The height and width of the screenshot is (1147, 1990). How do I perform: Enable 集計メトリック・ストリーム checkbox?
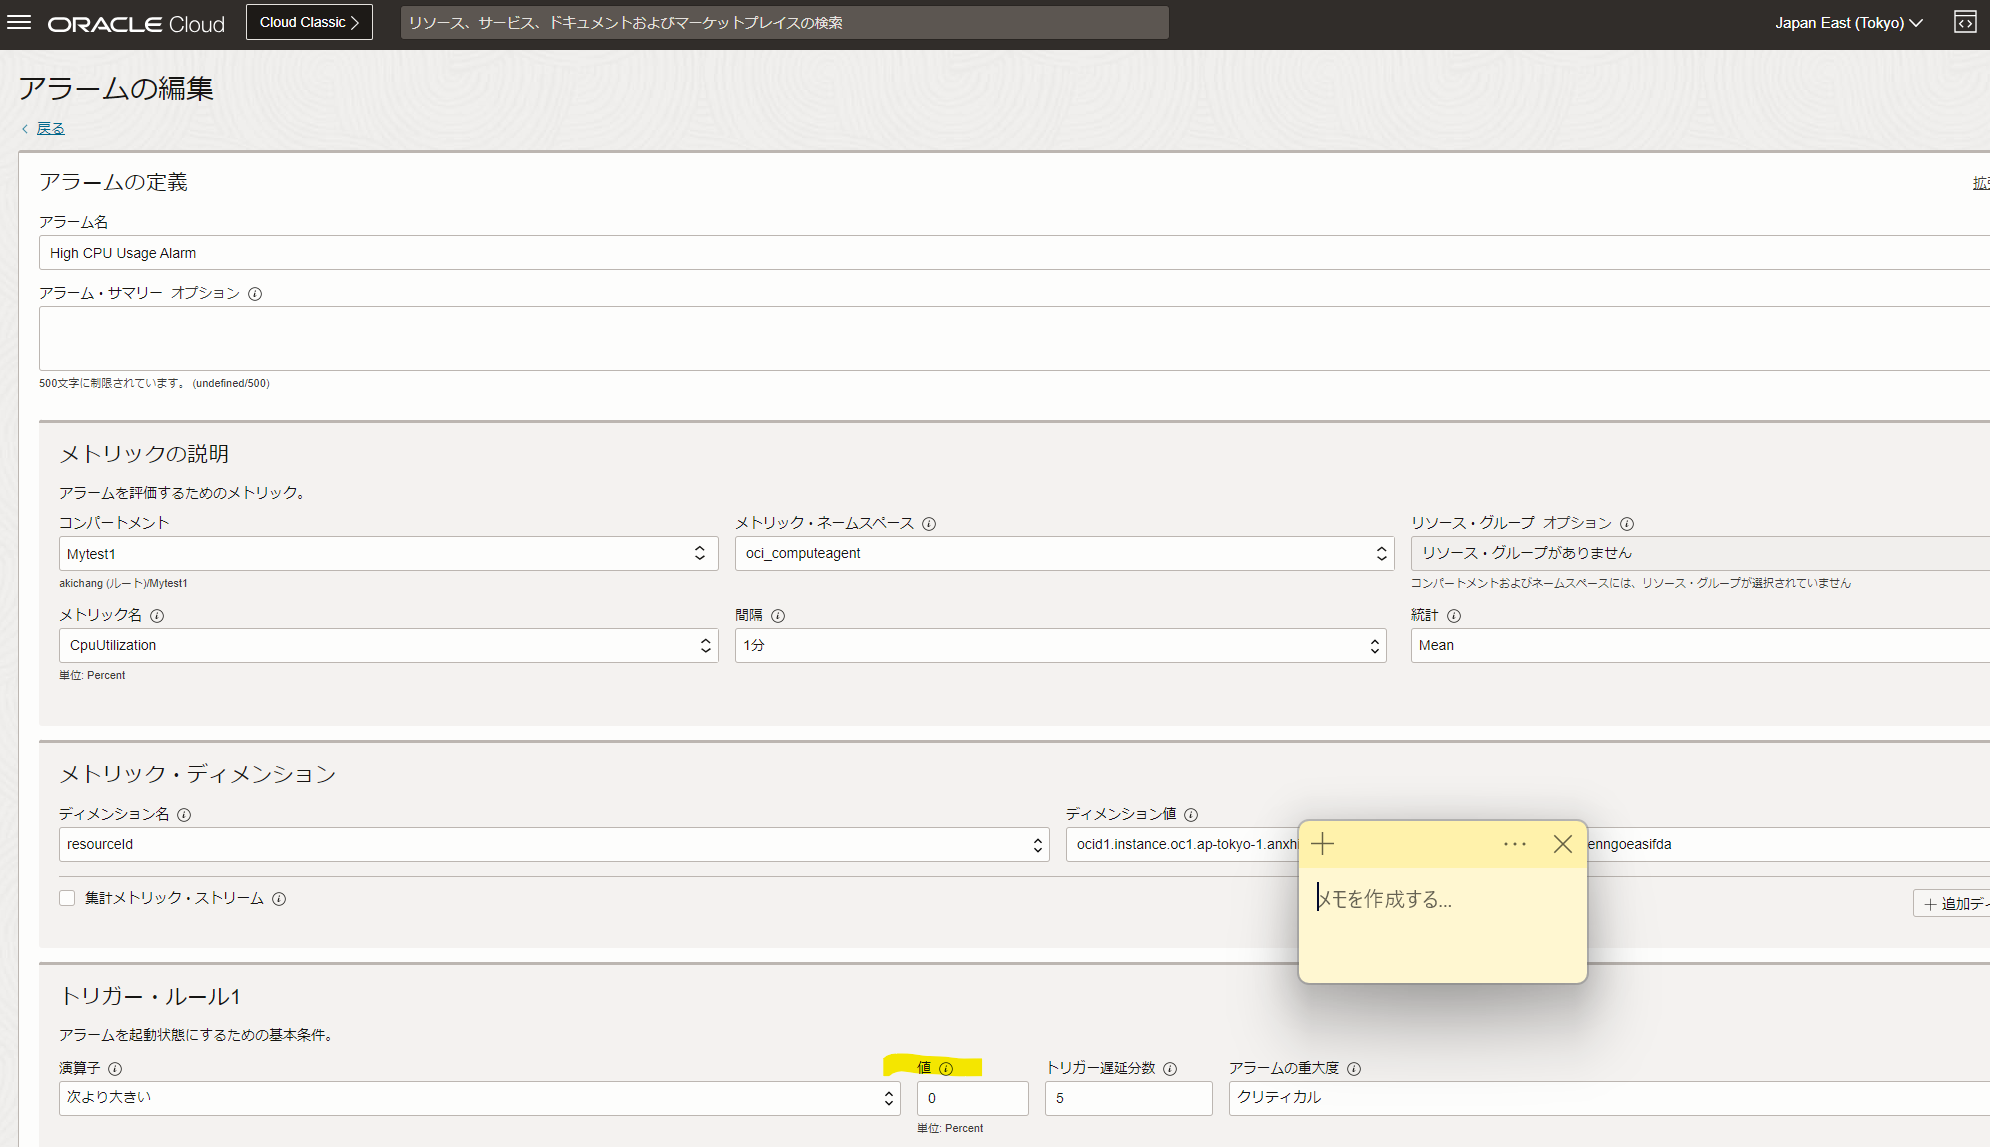pos(67,898)
